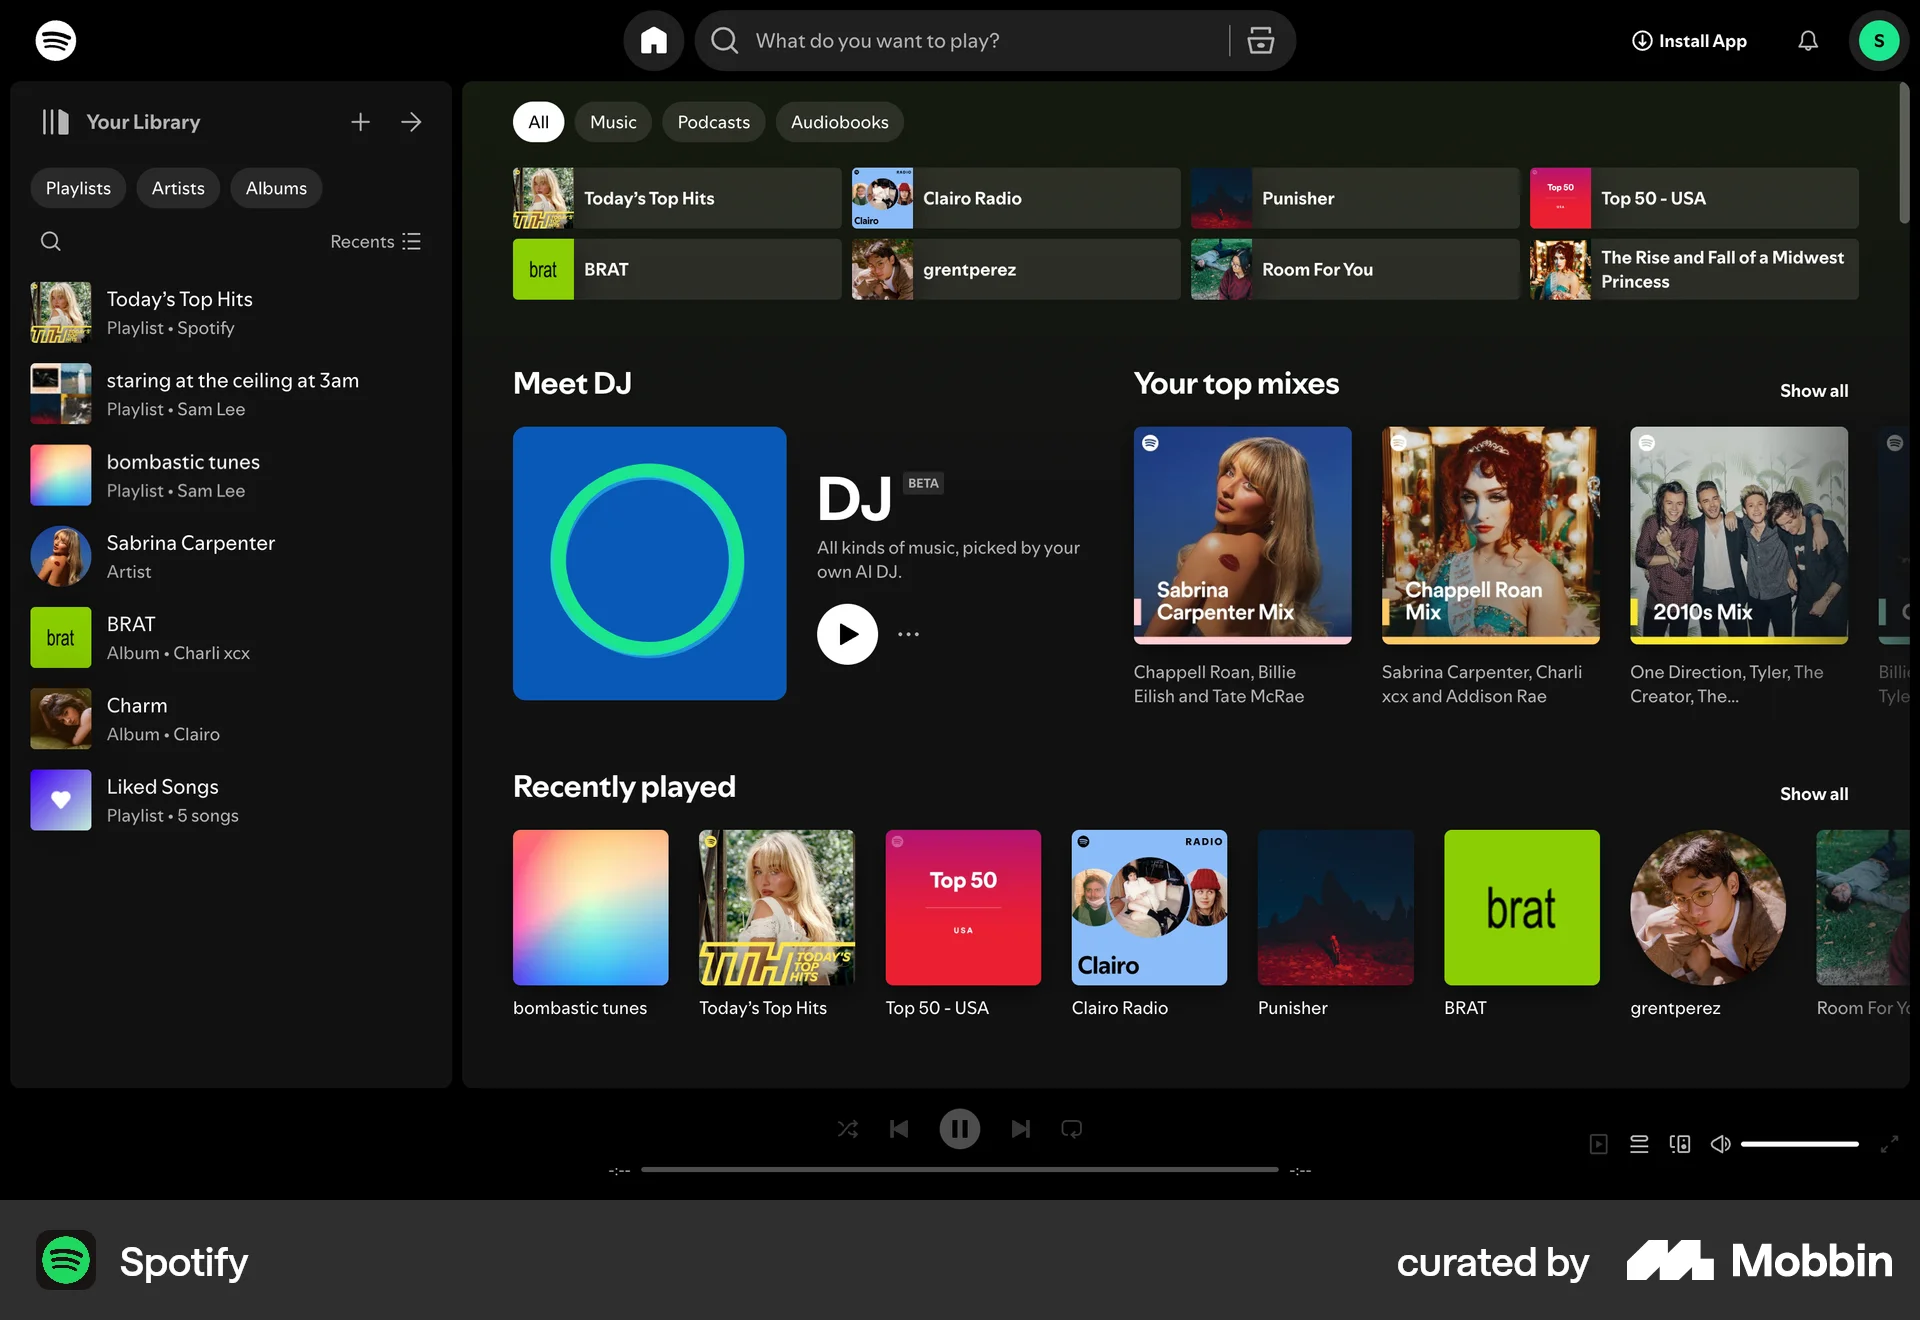
Task: Create new playlist with plus icon
Action: pos(360,122)
